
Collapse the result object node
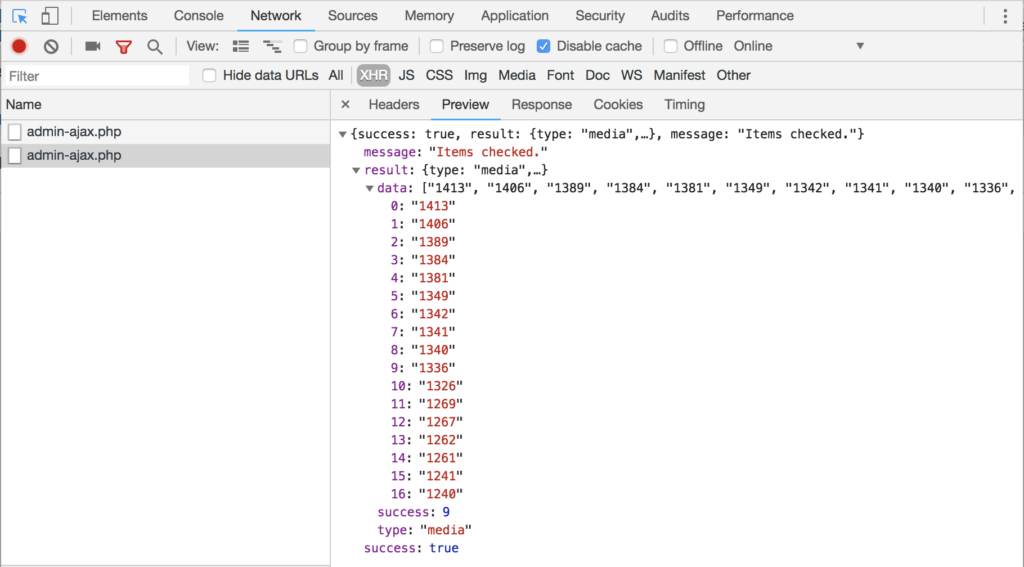[x=356, y=170]
